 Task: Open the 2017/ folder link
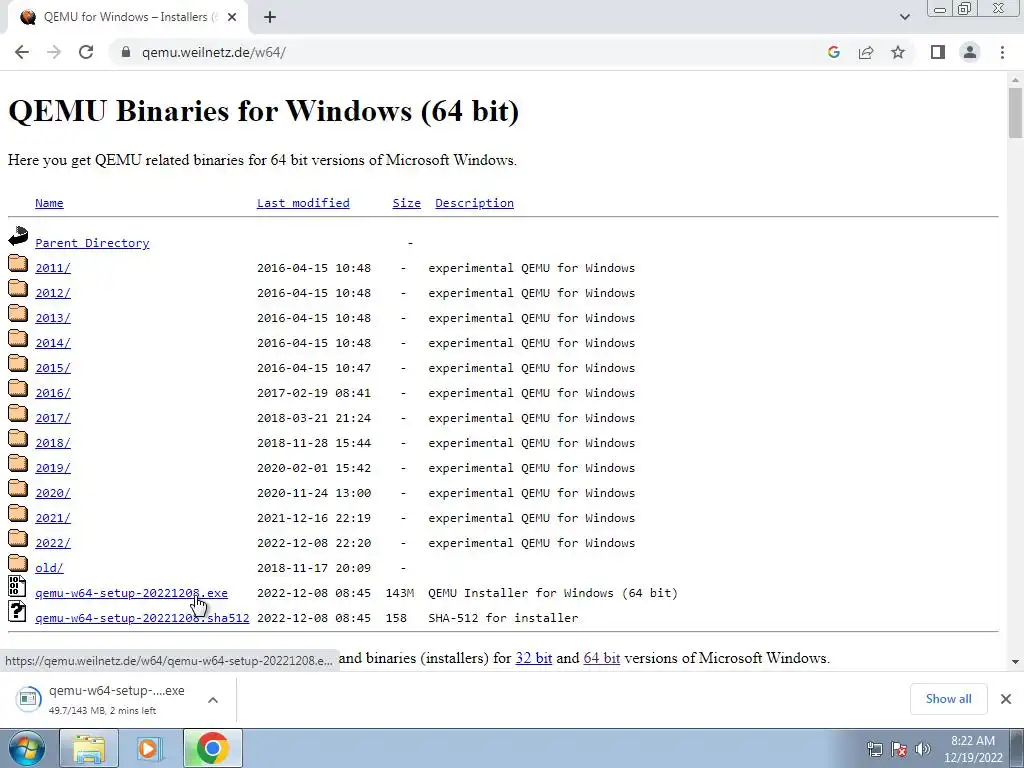click(53, 418)
